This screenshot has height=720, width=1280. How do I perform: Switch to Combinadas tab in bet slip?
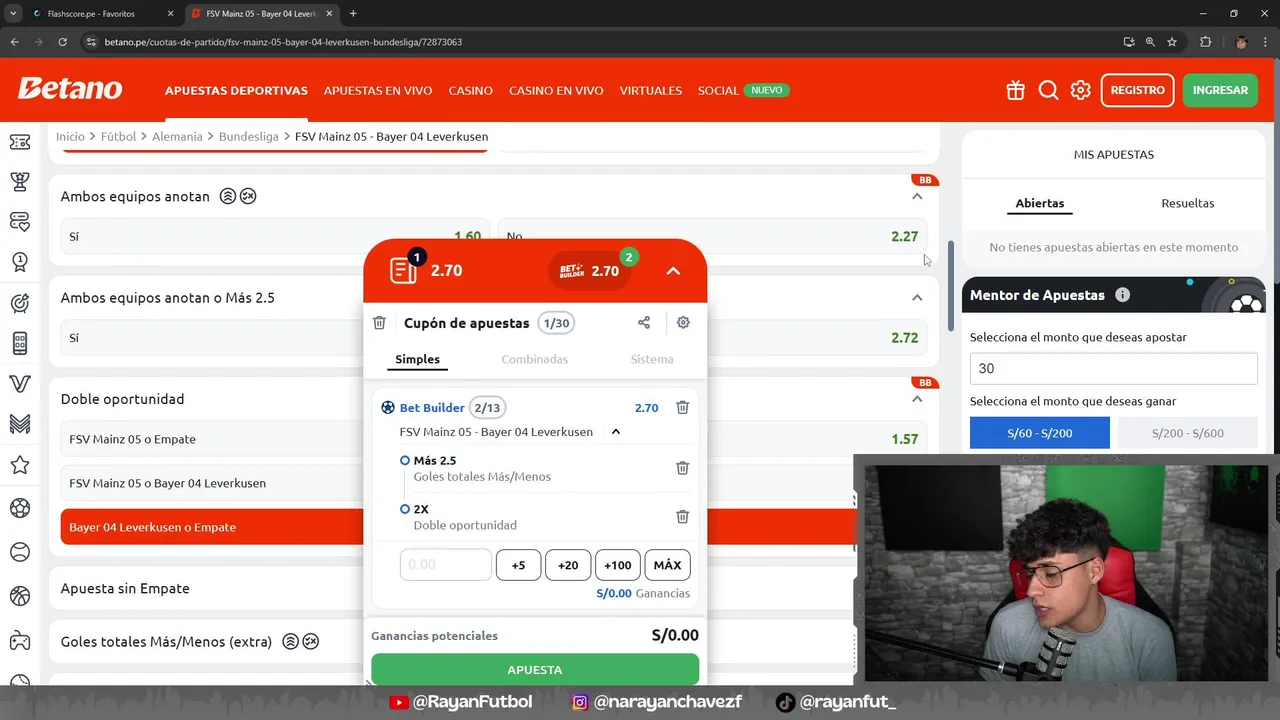click(x=535, y=359)
